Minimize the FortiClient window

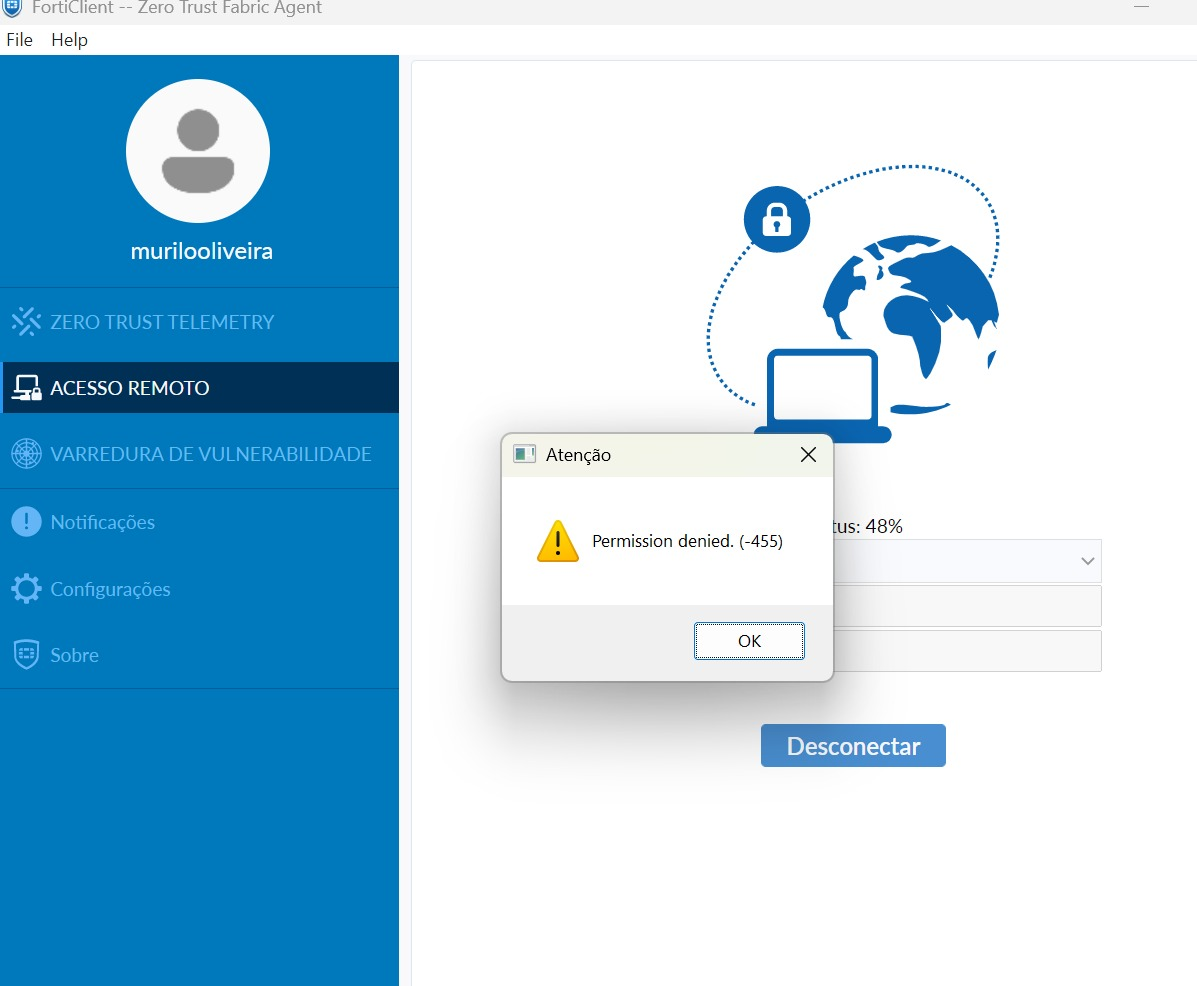click(1141, 7)
